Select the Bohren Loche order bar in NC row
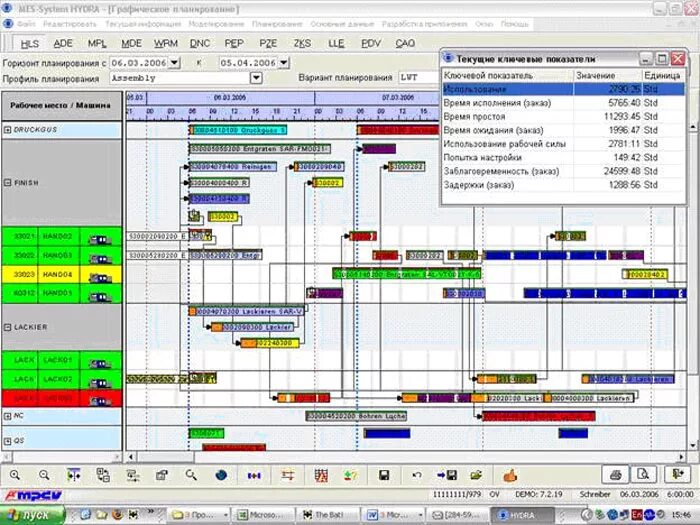The height and width of the screenshot is (525, 700). point(356,416)
